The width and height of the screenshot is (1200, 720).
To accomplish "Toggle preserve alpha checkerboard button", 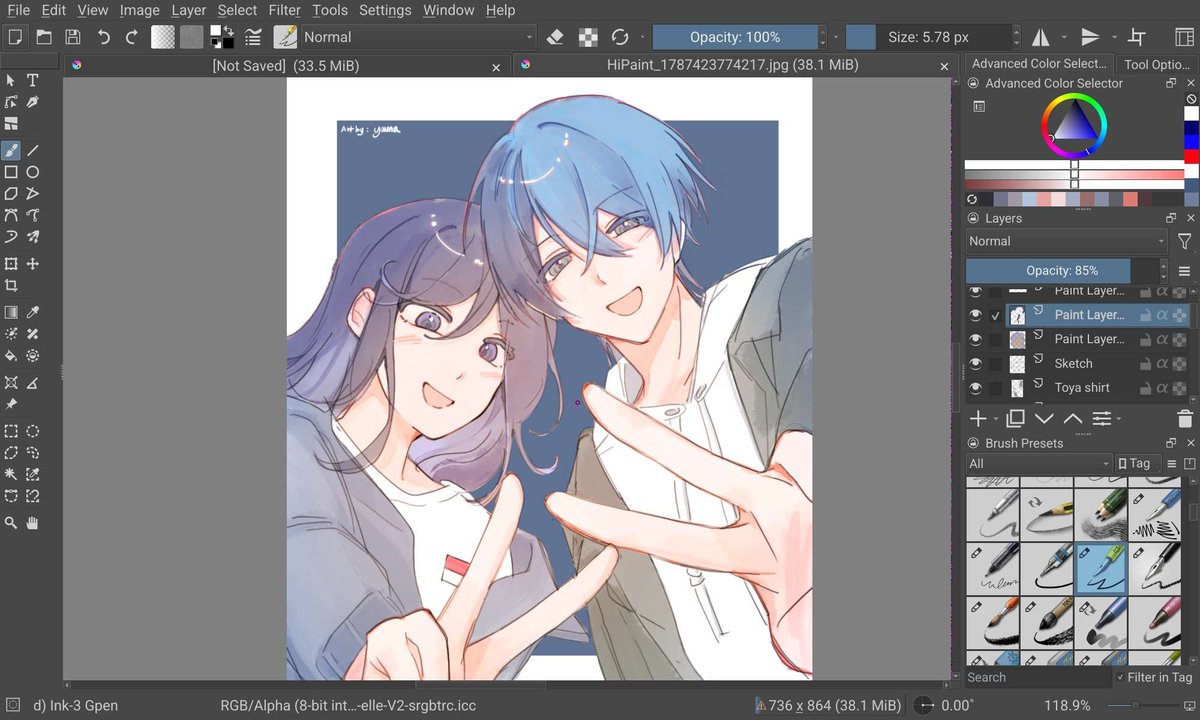I will click(x=589, y=37).
